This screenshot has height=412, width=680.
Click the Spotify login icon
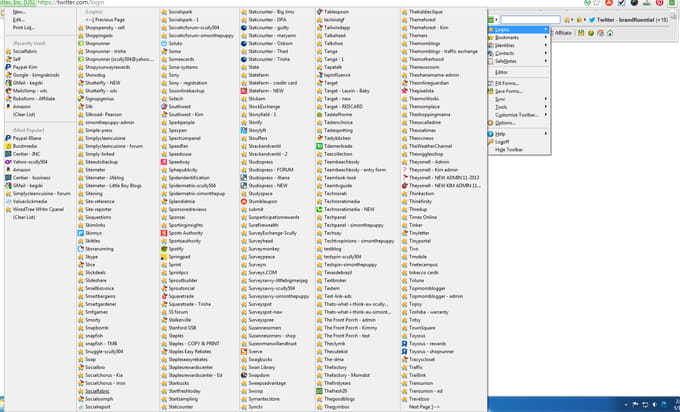coord(164,249)
